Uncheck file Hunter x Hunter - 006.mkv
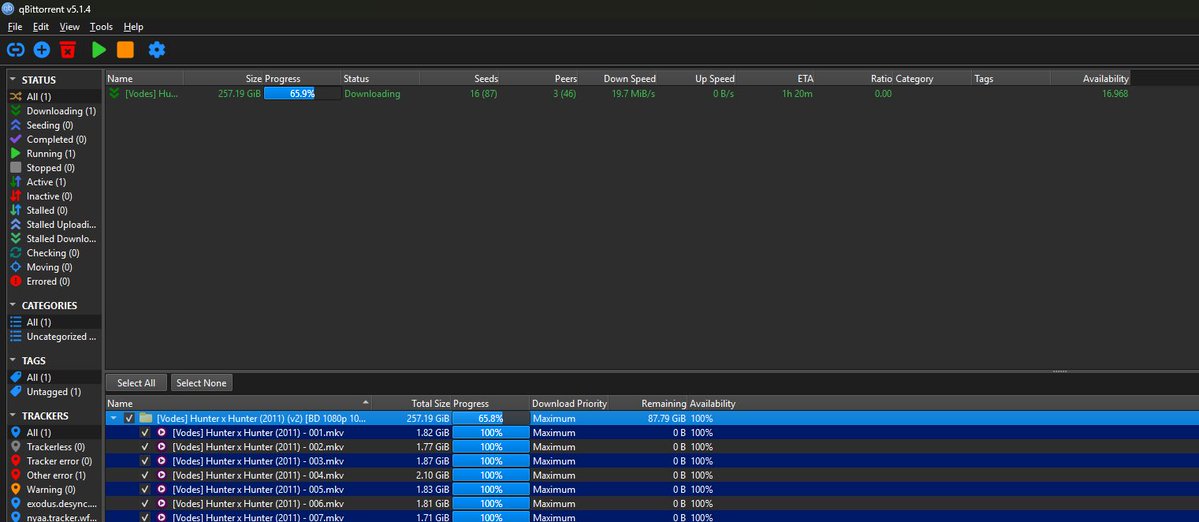Screen dimensions: 1199x522 [145, 504]
